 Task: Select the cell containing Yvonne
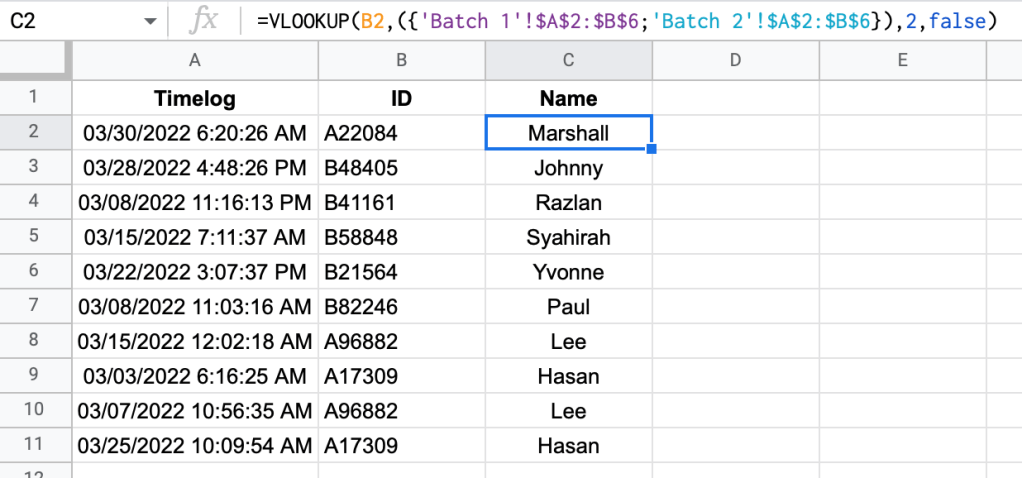click(568, 272)
